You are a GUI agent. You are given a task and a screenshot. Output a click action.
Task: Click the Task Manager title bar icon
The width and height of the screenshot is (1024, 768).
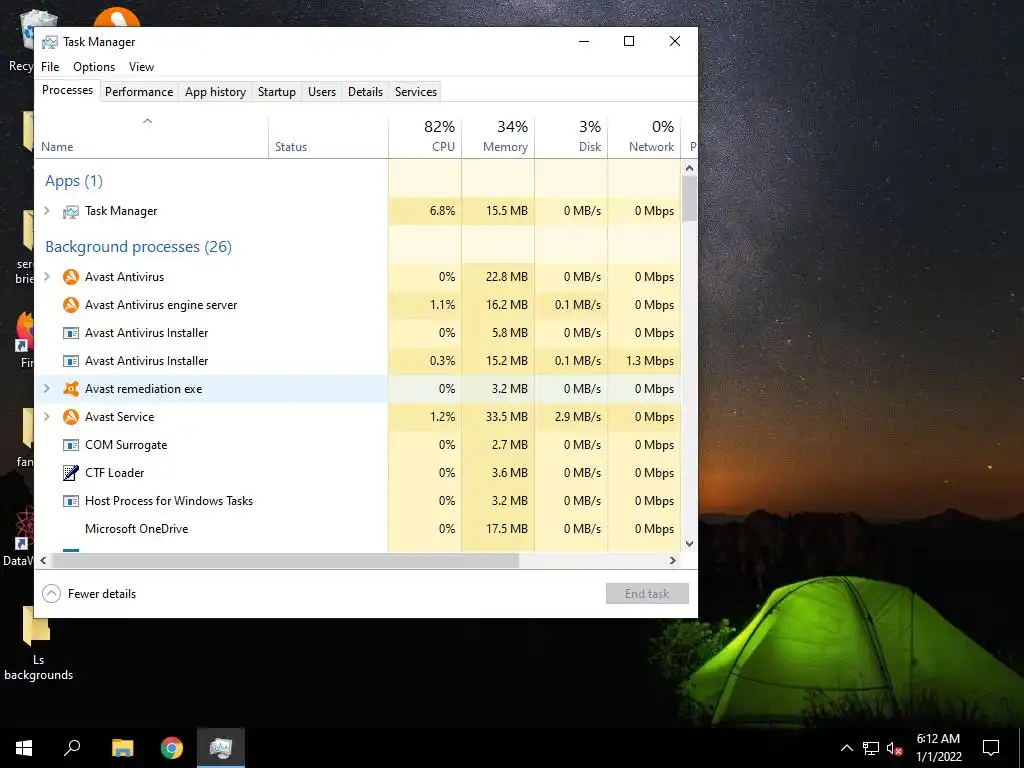[x=50, y=42]
